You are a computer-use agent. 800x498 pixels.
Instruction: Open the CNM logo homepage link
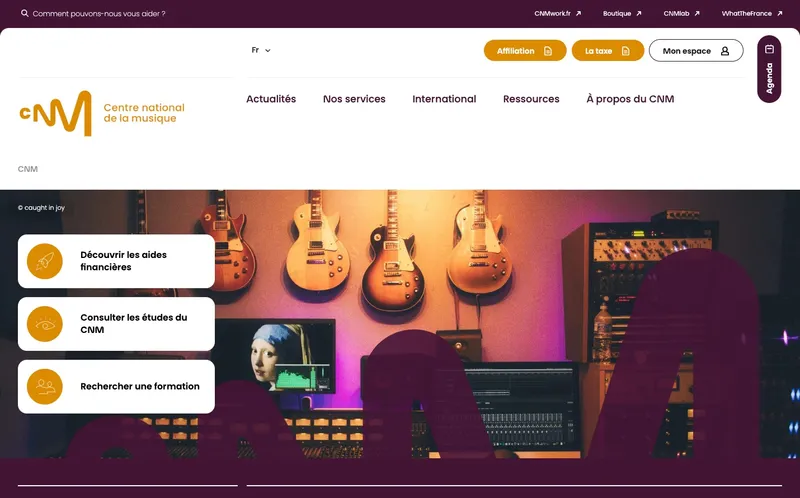(x=102, y=113)
